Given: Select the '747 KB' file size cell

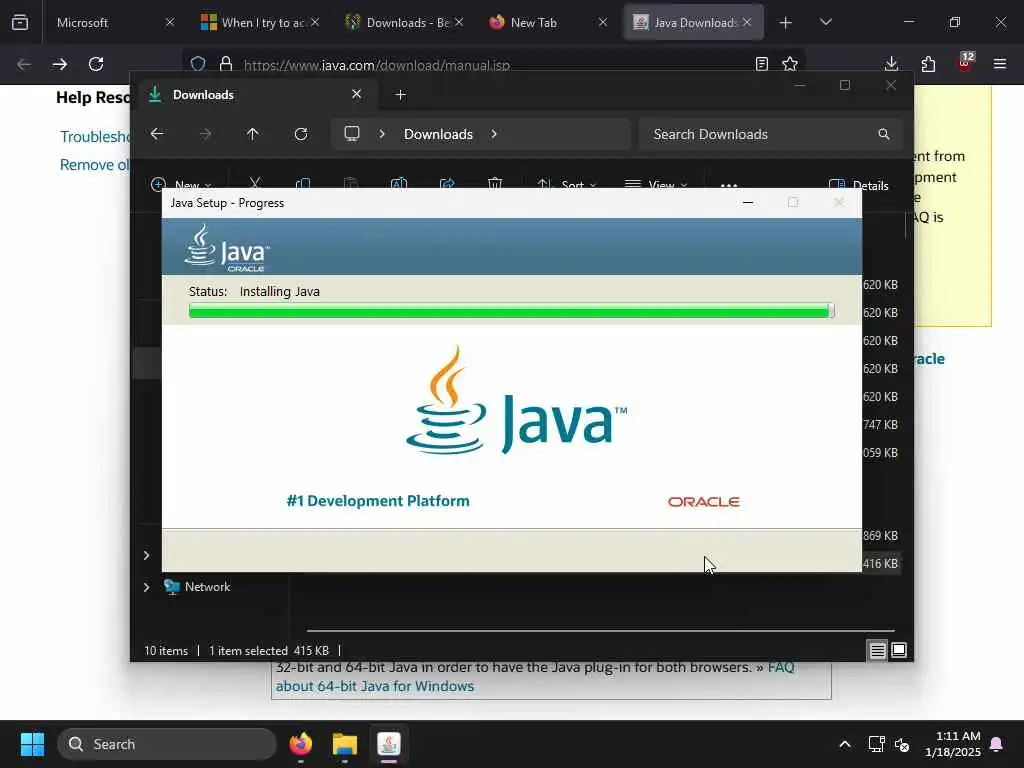Looking at the screenshot, I should [x=880, y=424].
